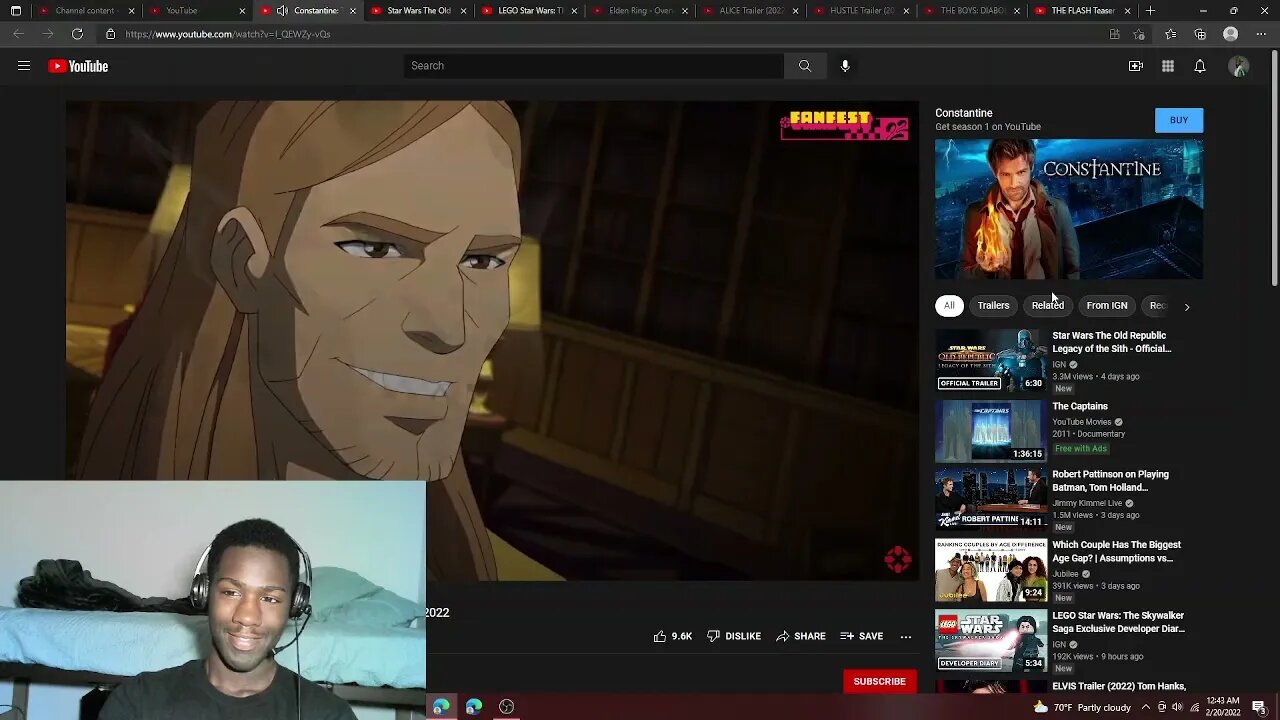Open 'Which Couple Has The Biggest Age Gap?' title
The width and height of the screenshot is (1280, 720).
1116,551
